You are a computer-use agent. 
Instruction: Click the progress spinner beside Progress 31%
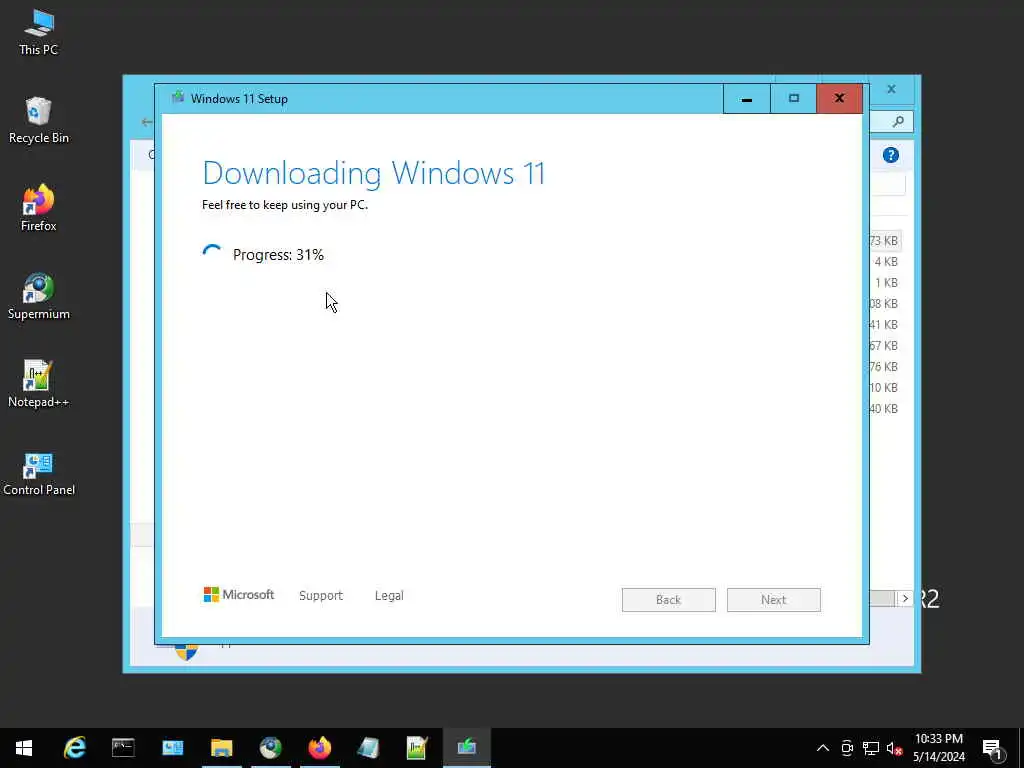(x=212, y=254)
